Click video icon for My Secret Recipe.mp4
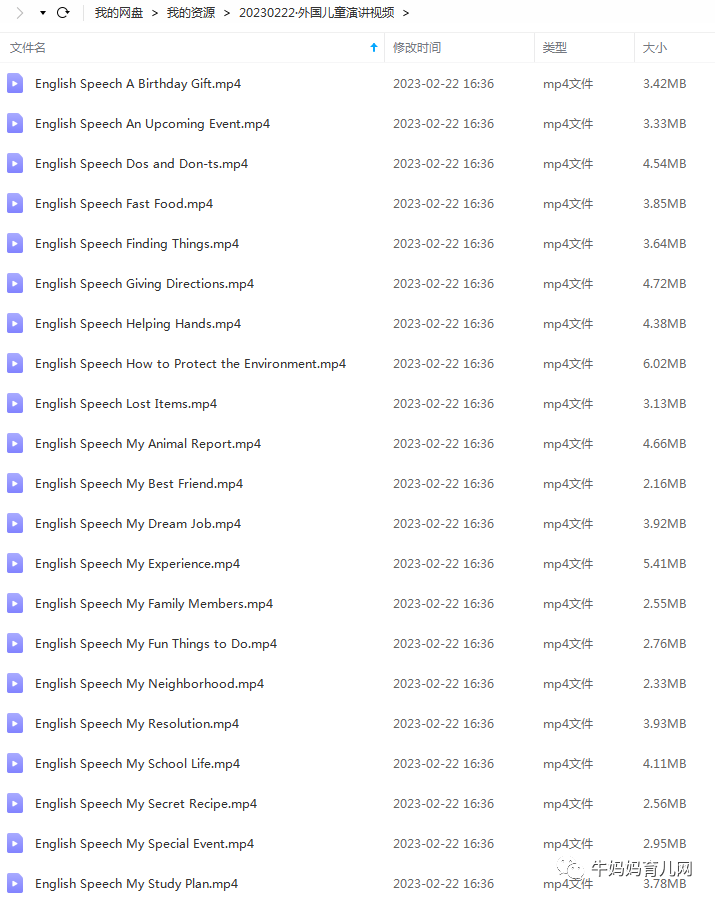Screen dimensions: 715x900 coord(15,804)
